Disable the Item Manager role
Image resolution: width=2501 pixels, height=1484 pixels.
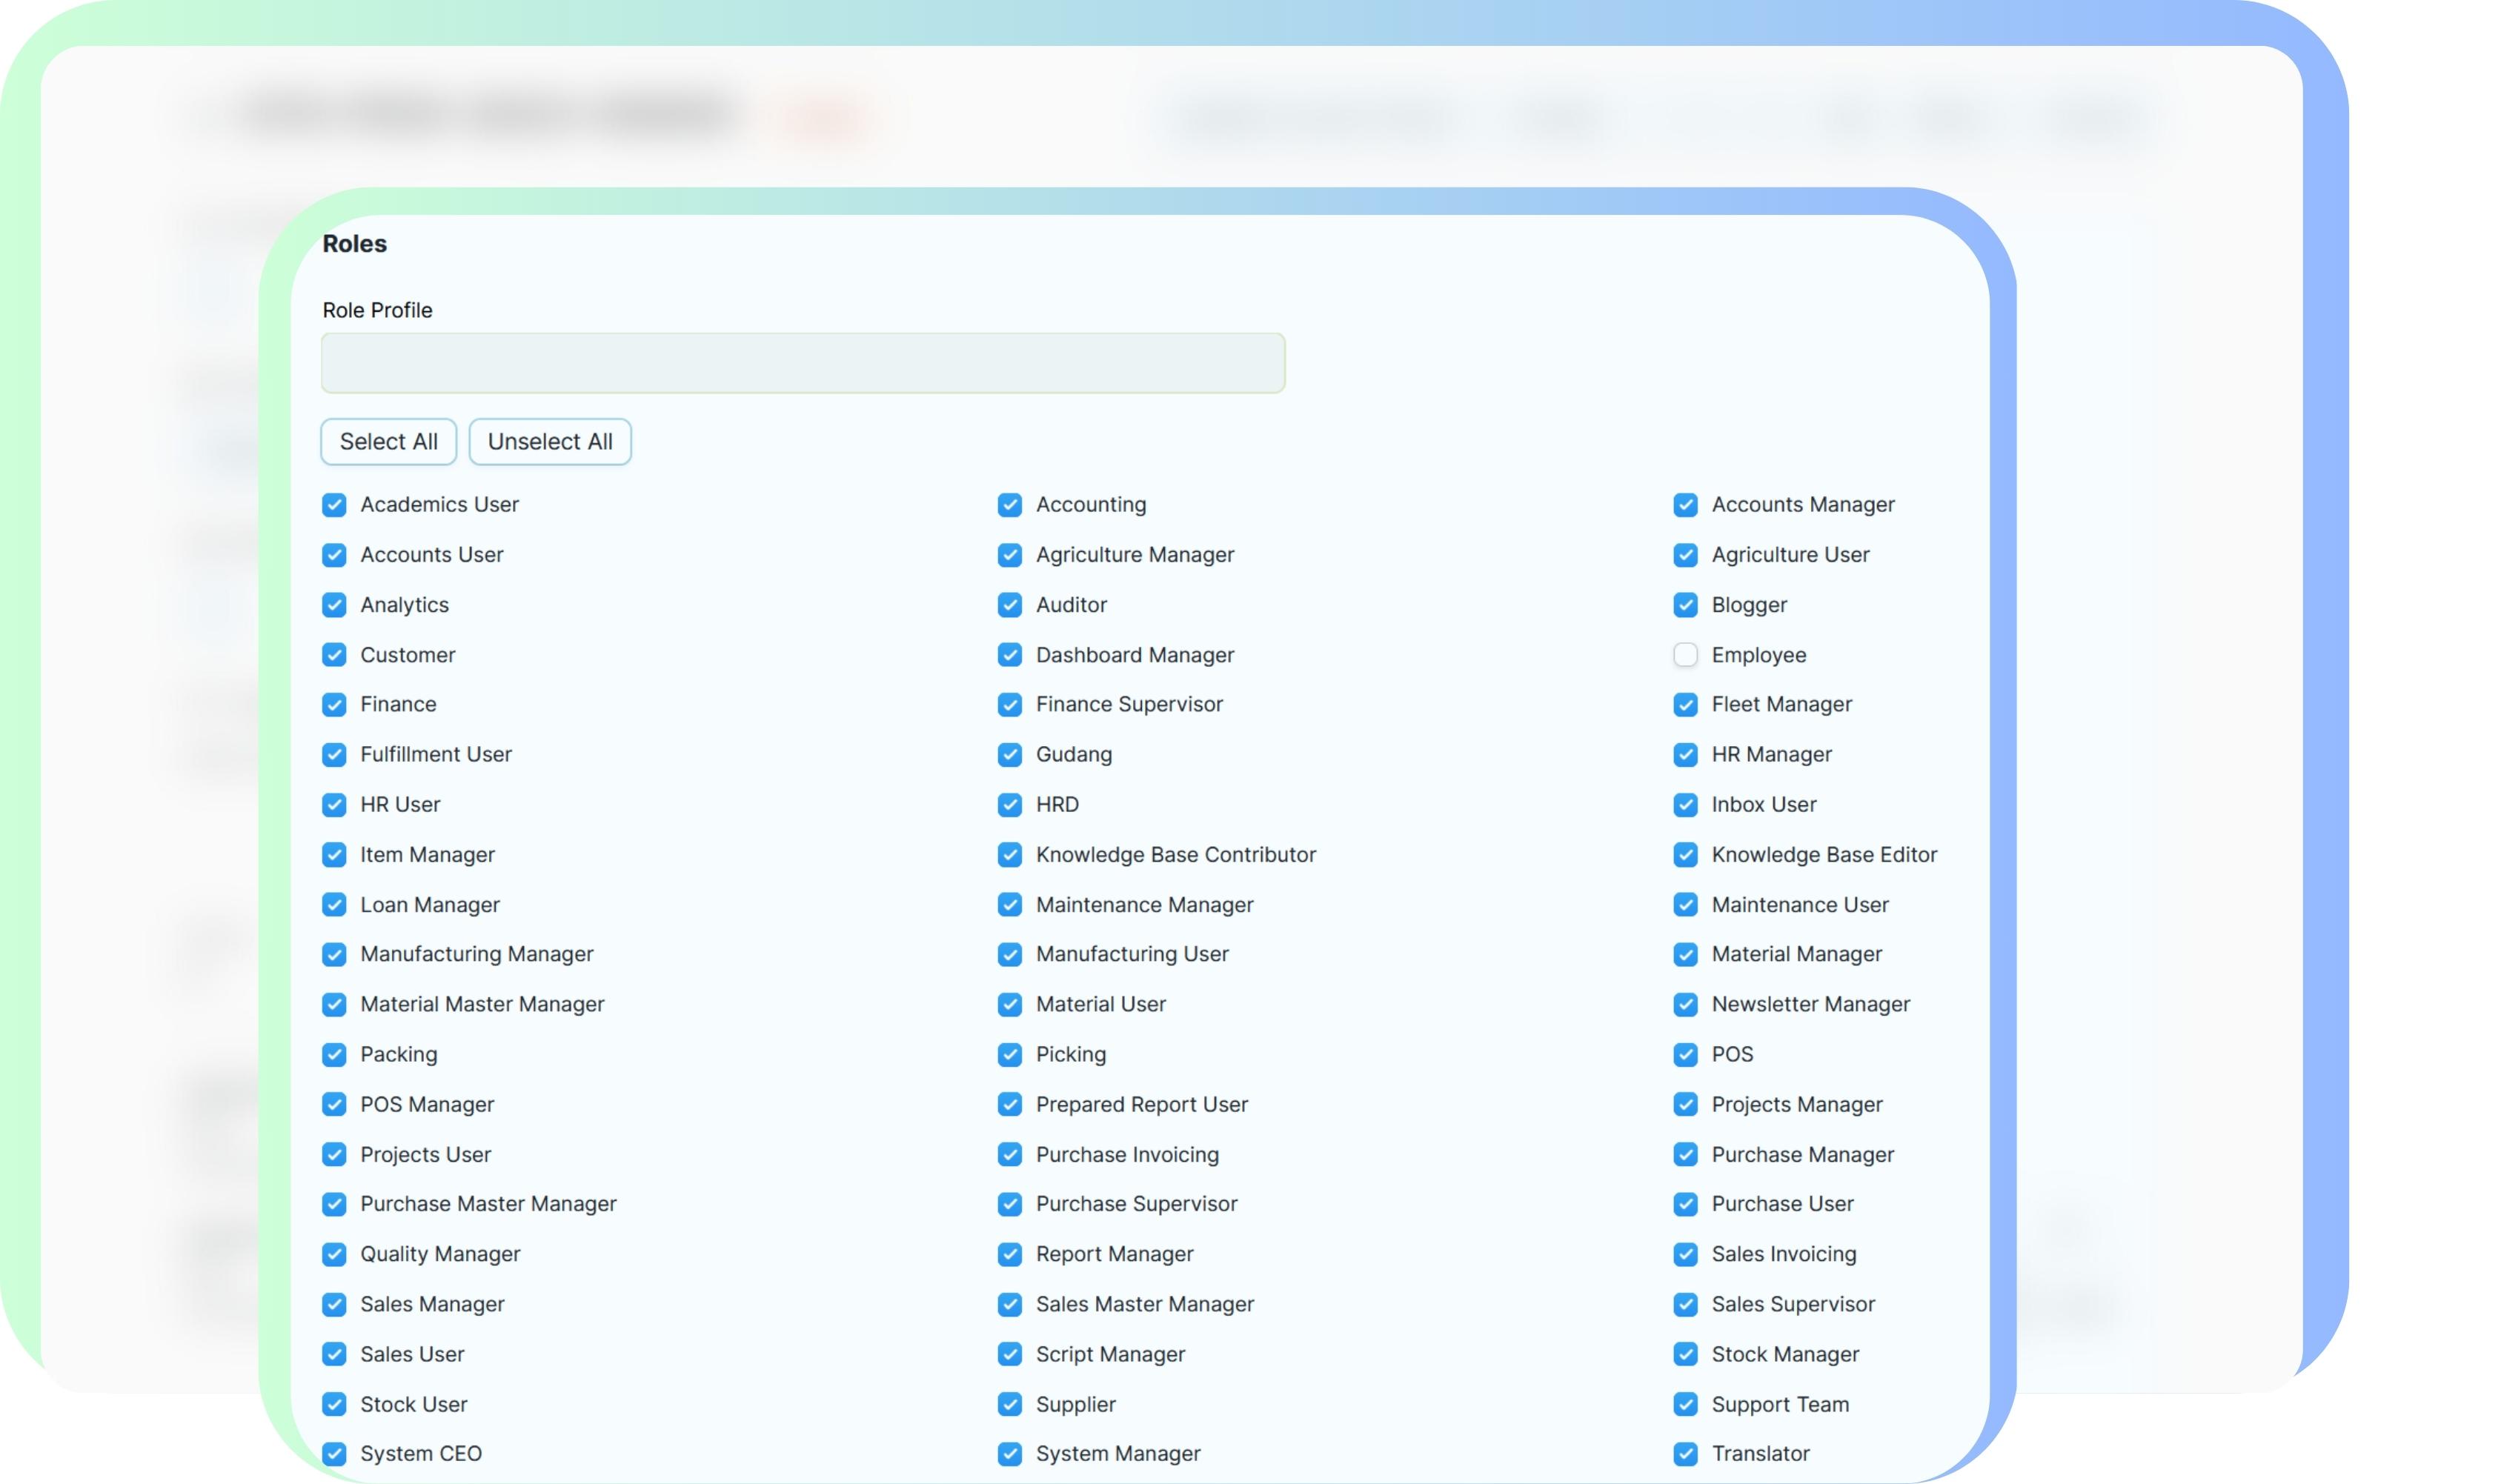(x=334, y=855)
